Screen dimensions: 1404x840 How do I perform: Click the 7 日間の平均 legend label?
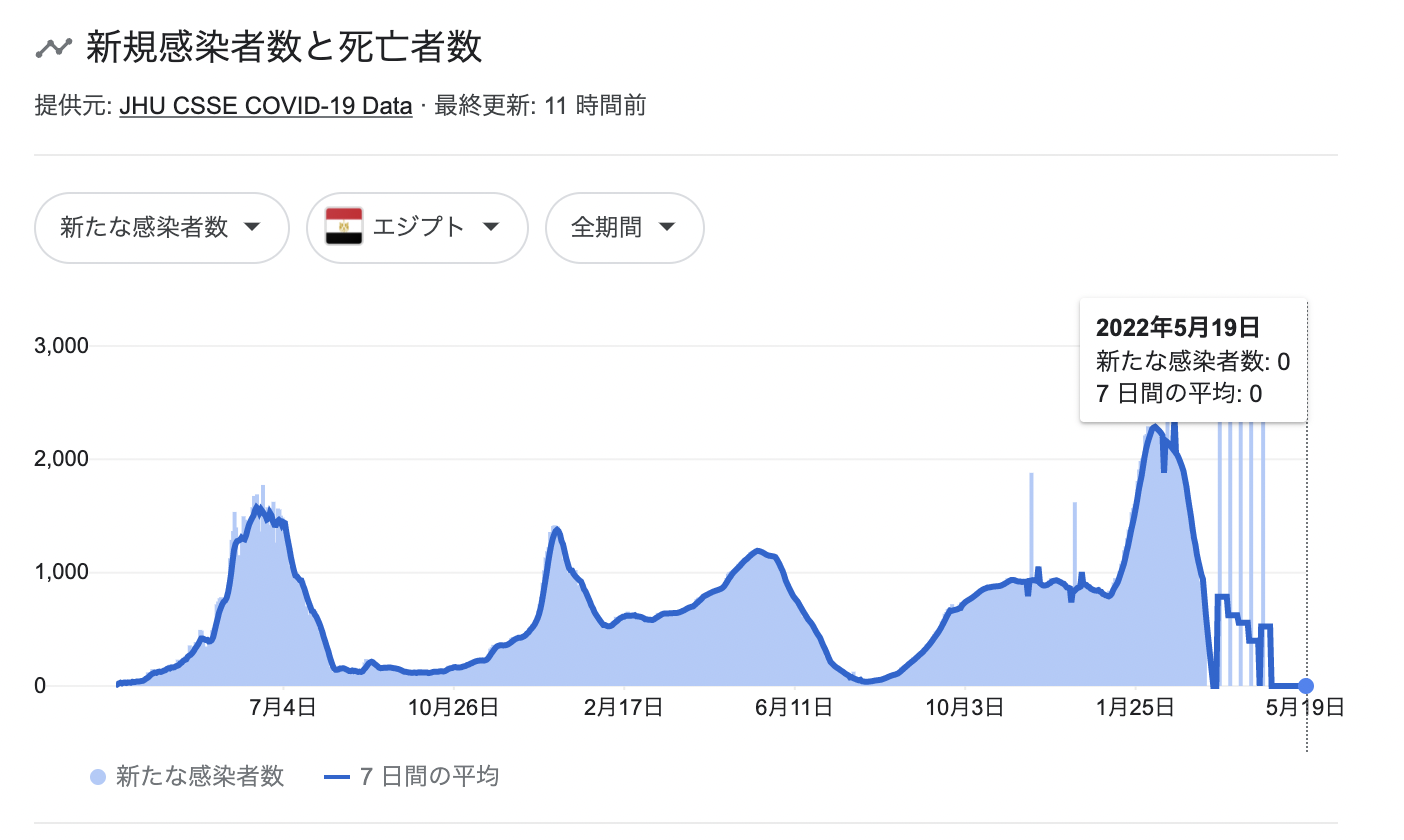[429, 777]
